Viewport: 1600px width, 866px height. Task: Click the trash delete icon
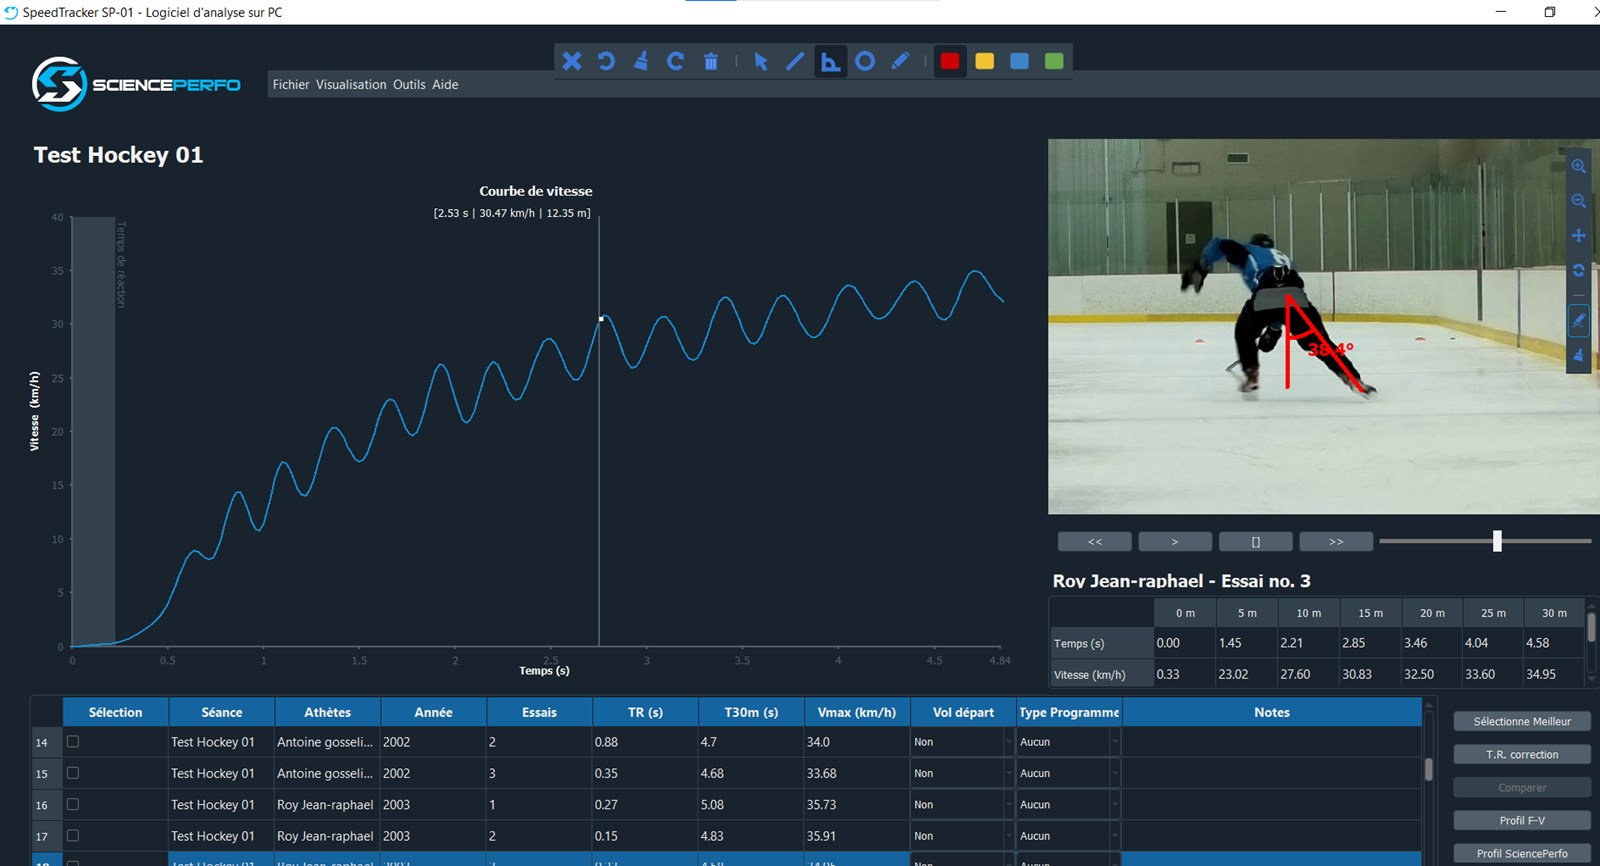click(x=710, y=62)
